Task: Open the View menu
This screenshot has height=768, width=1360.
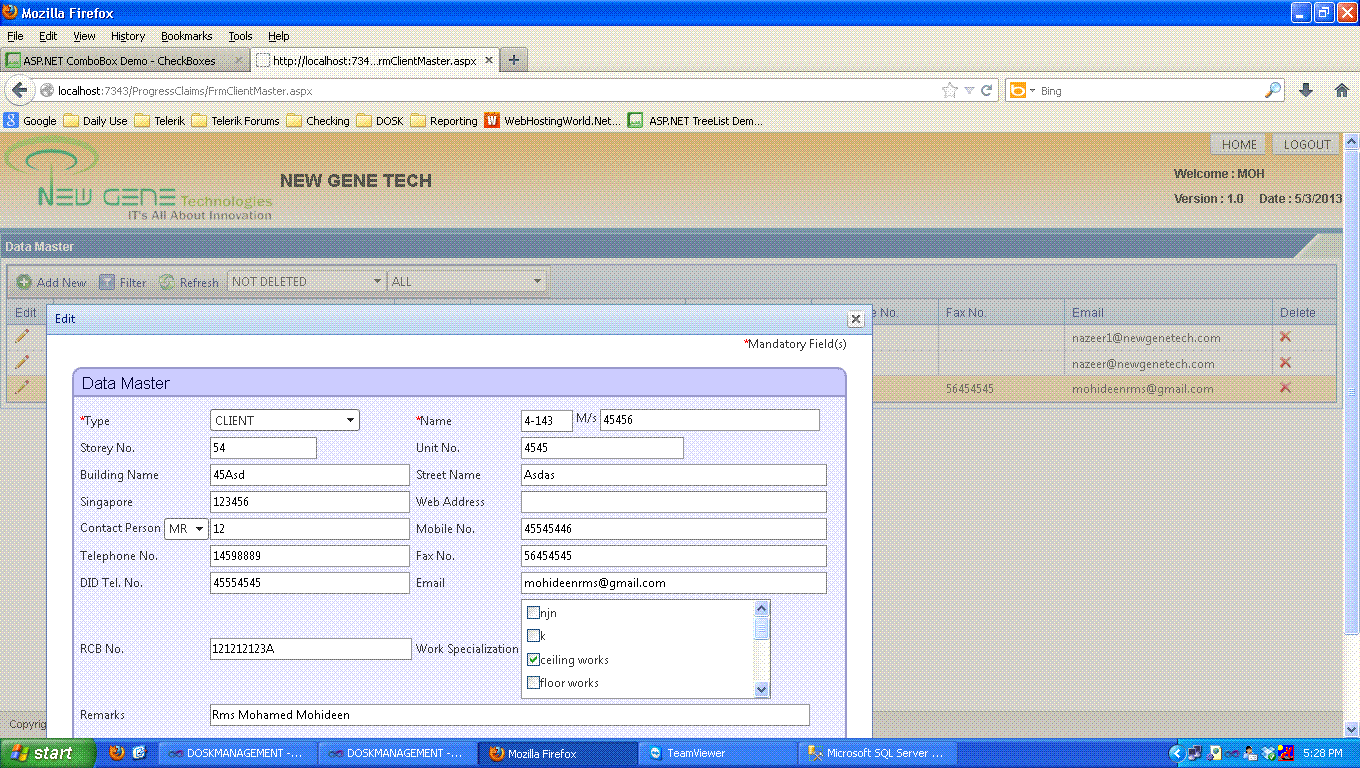Action: click(84, 36)
